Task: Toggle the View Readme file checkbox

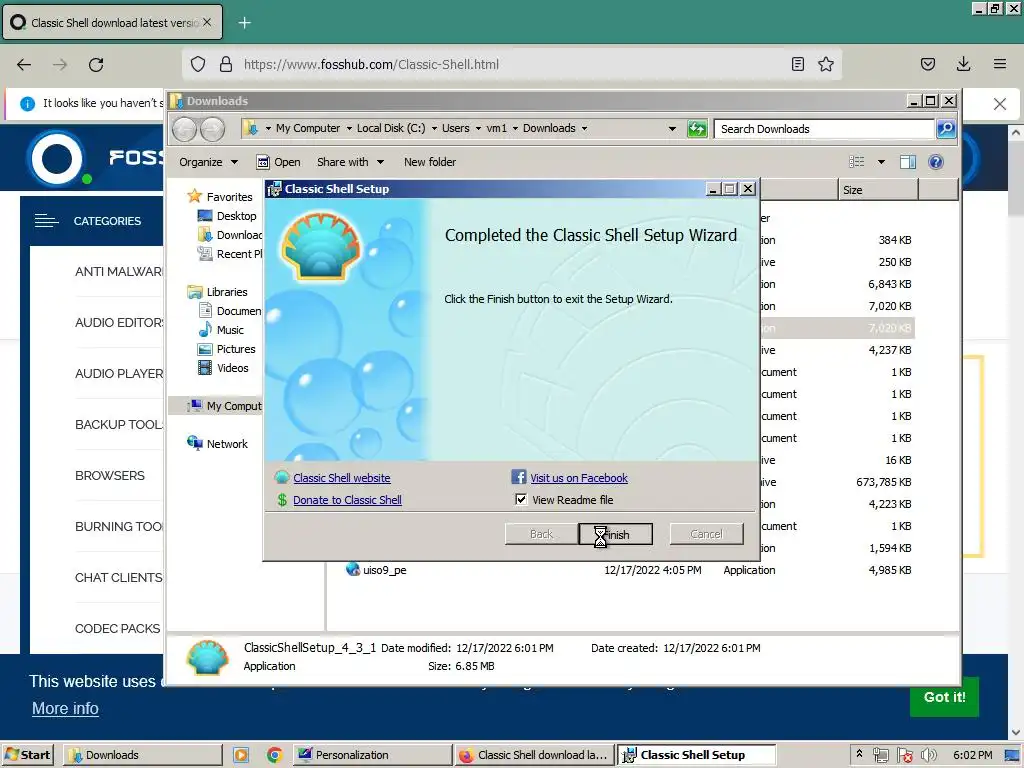Action: (x=520, y=500)
